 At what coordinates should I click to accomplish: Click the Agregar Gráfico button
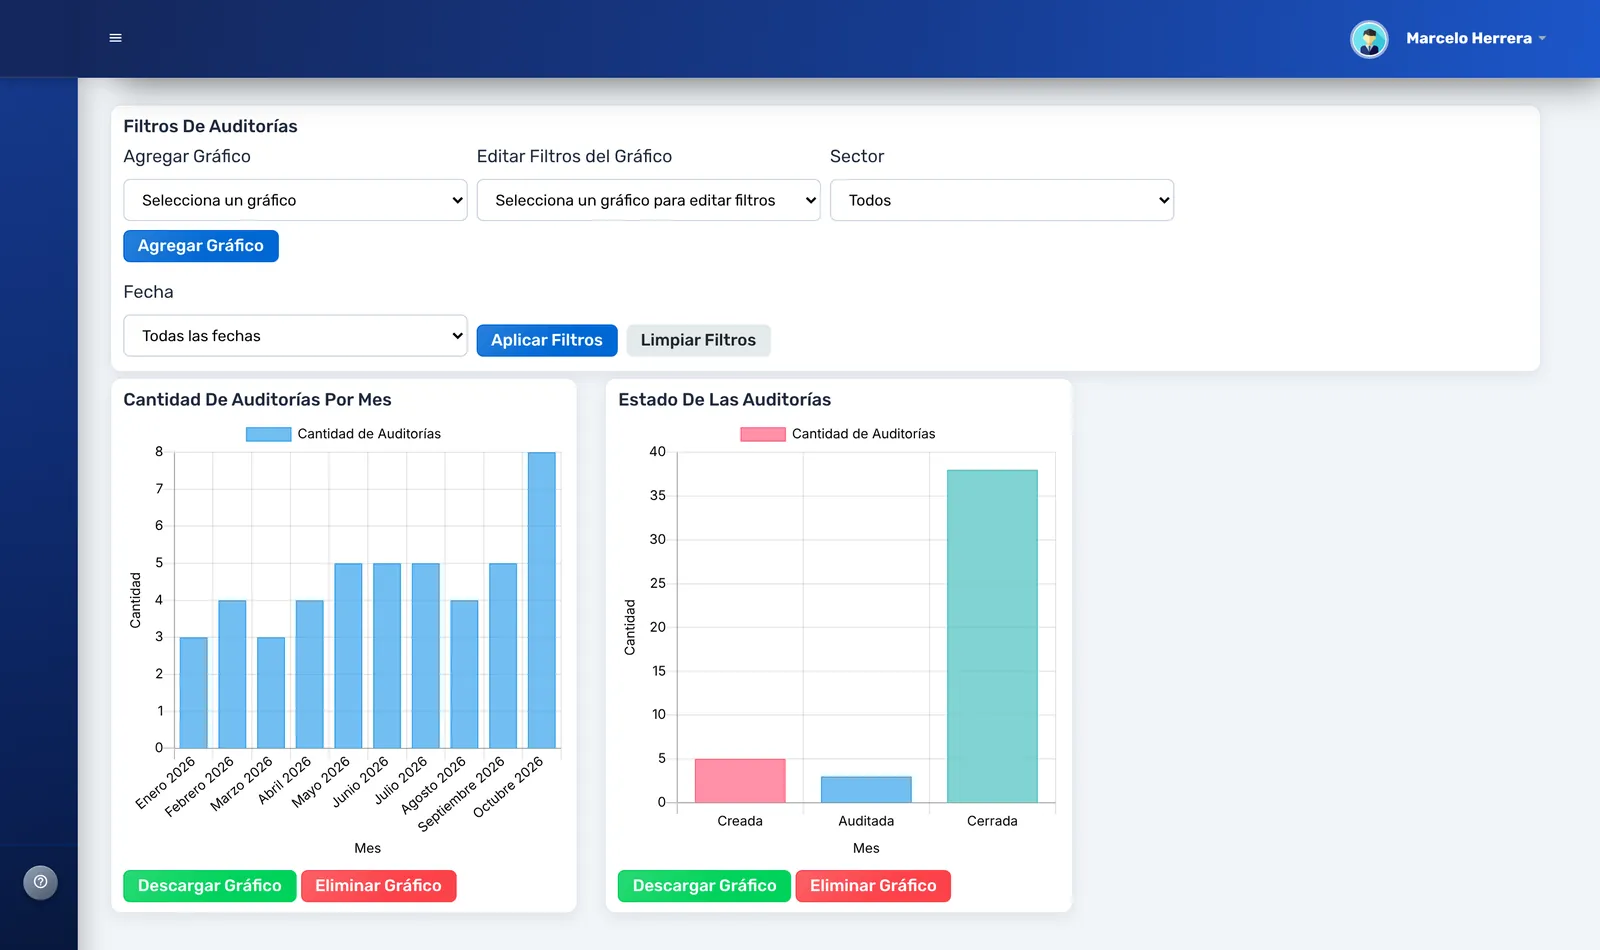pos(201,246)
